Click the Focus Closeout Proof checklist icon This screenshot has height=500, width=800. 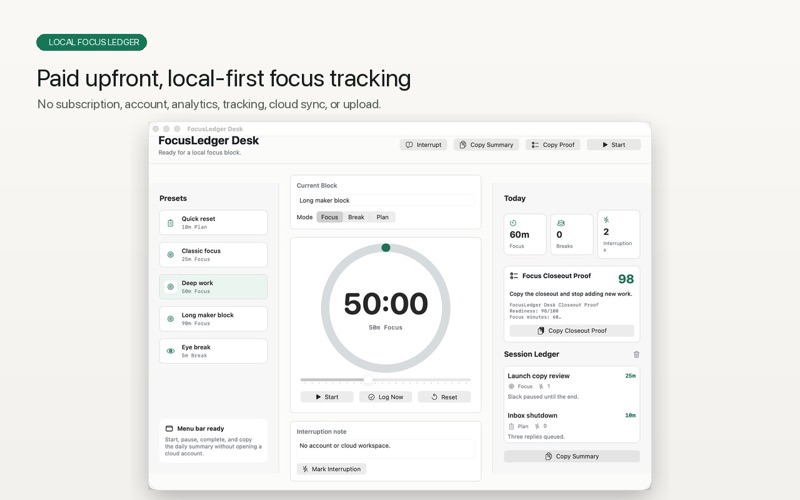coord(514,276)
